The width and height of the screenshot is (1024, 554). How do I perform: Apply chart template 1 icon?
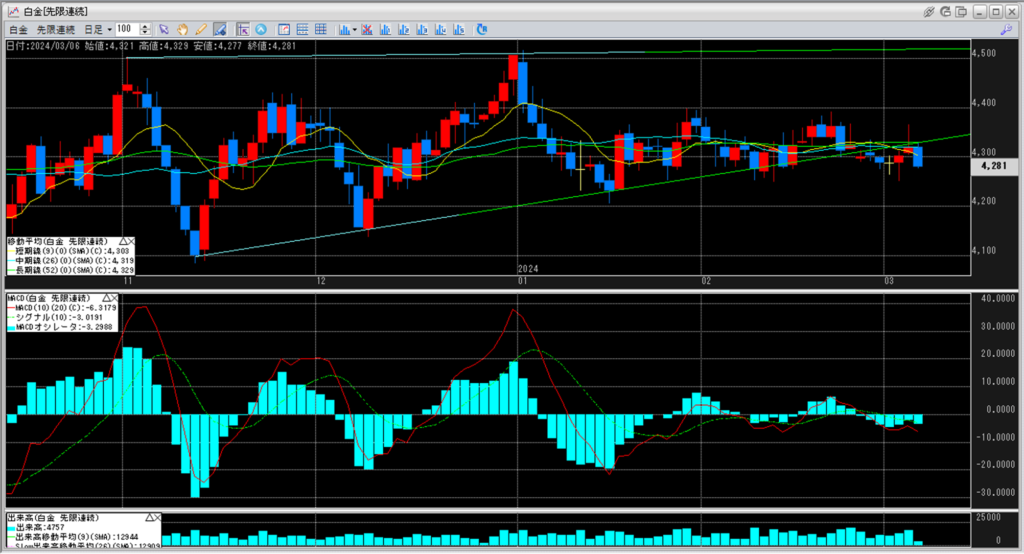point(385,29)
